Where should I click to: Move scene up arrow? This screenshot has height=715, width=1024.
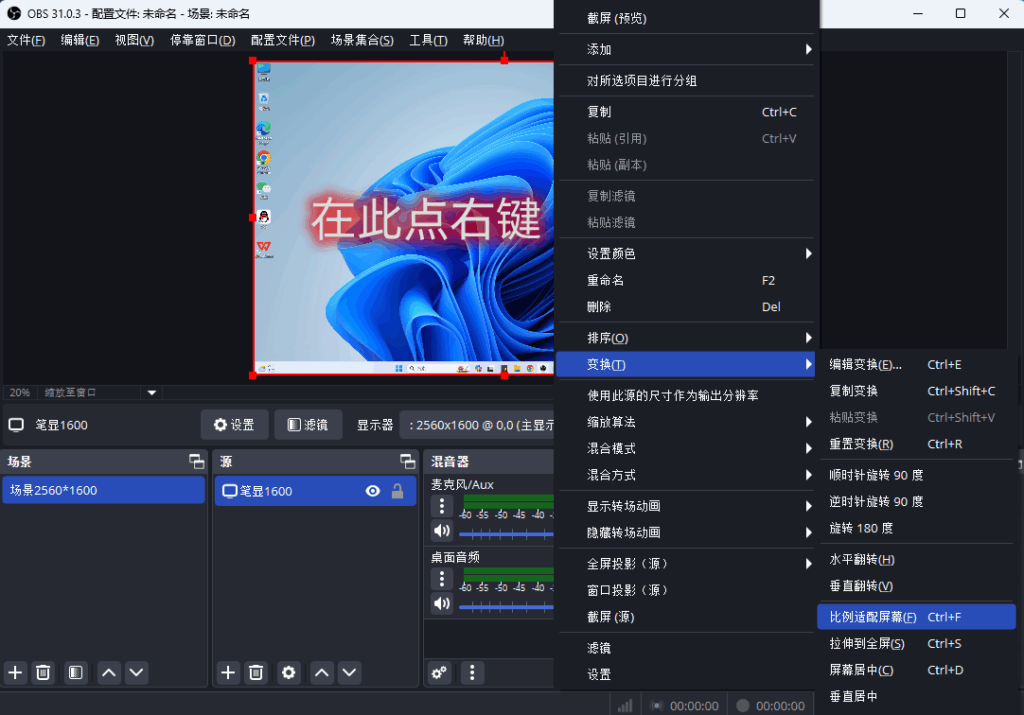pos(109,673)
